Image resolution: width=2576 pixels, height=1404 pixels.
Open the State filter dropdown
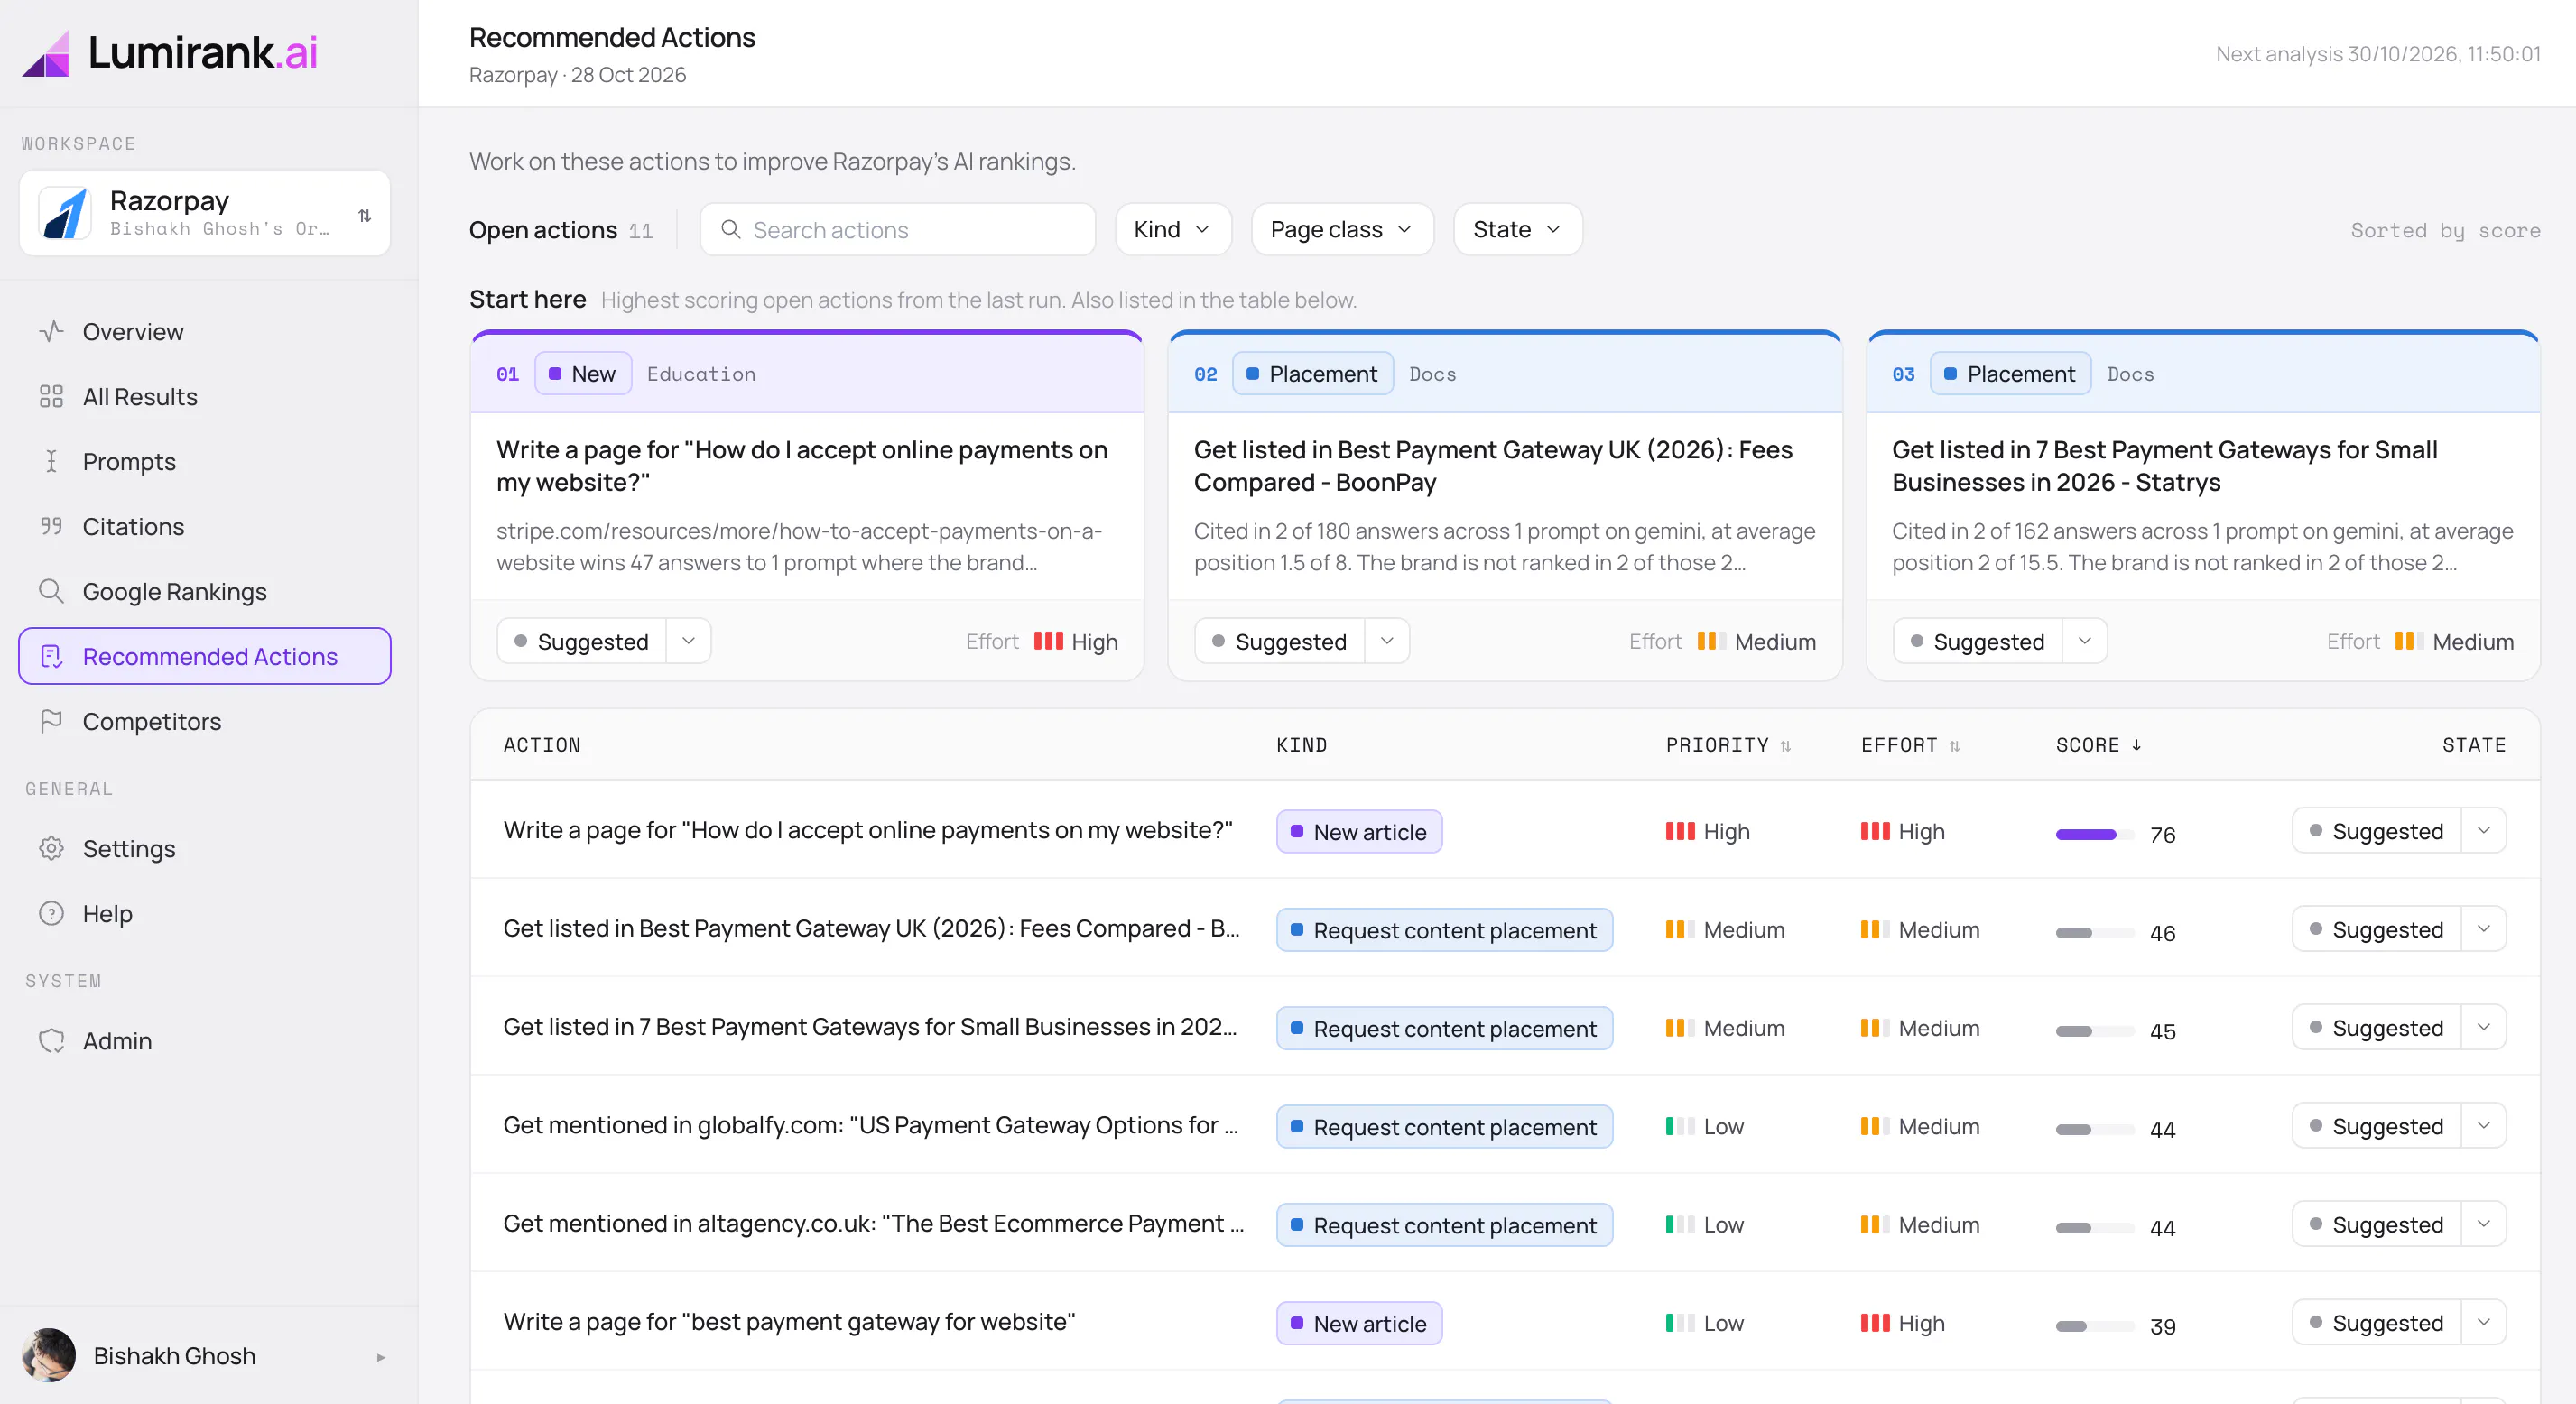[1517, 229]
